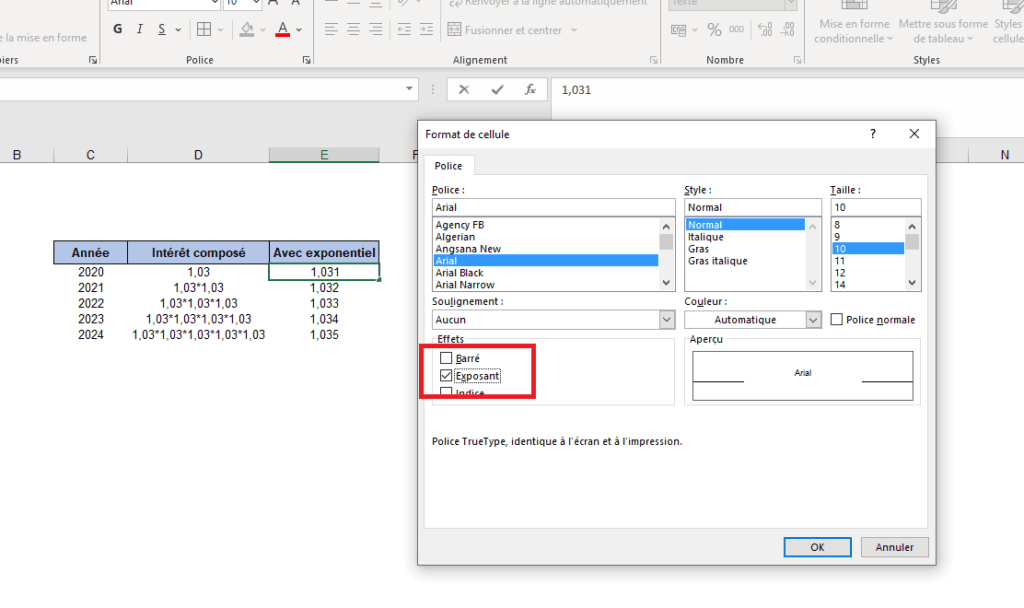The height and width of the screenshot is (608, 1024).
Task: Click the Style input field
Action: (x=752, y=207)
